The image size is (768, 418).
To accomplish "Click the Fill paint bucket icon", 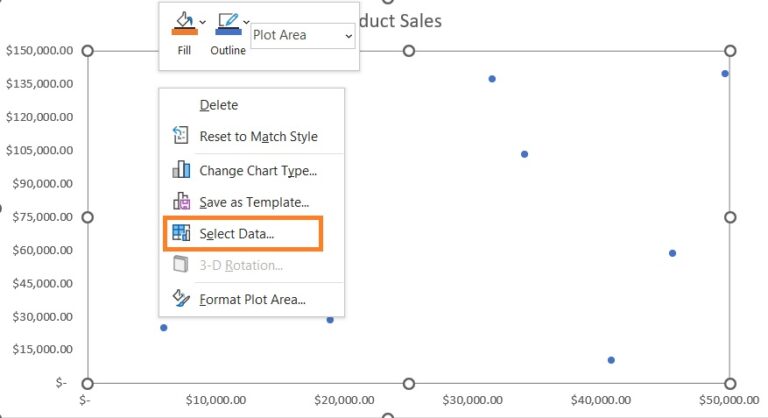I will pos(182,23).
